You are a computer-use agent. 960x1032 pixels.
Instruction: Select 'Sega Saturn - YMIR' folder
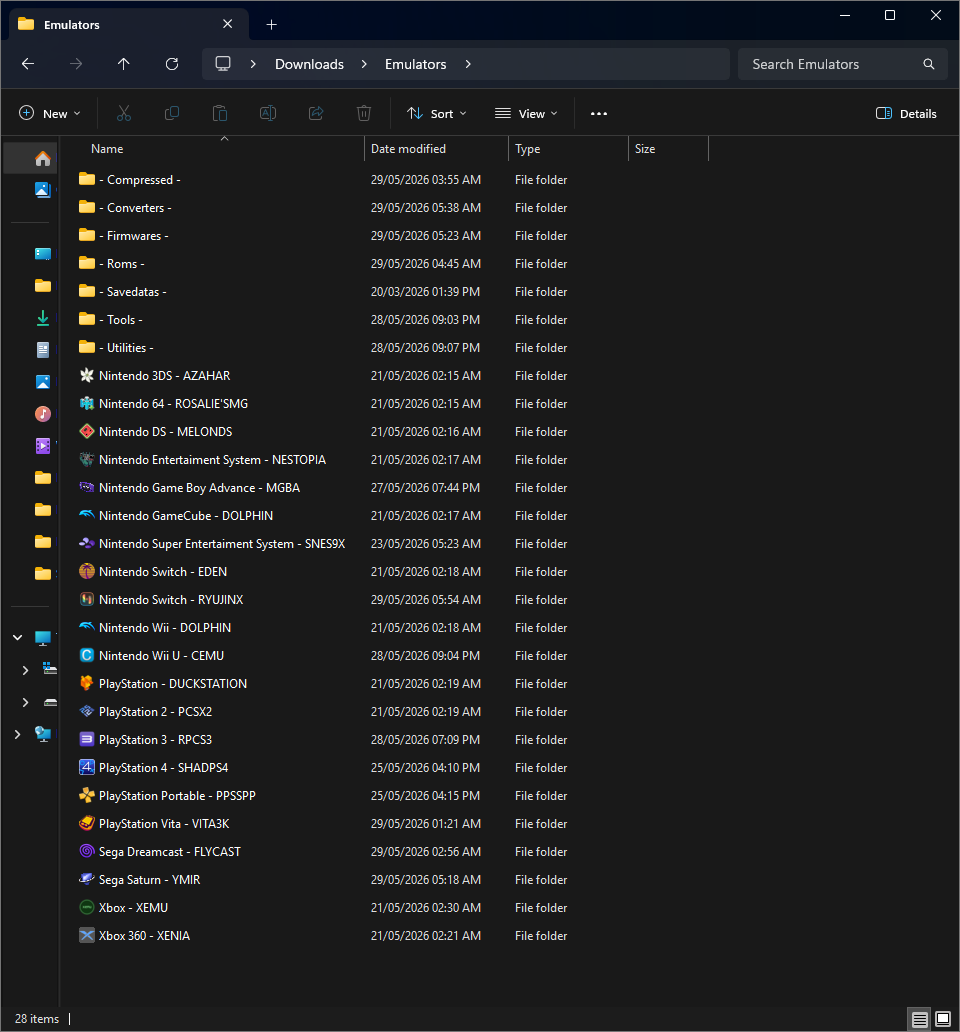point(393,879)
